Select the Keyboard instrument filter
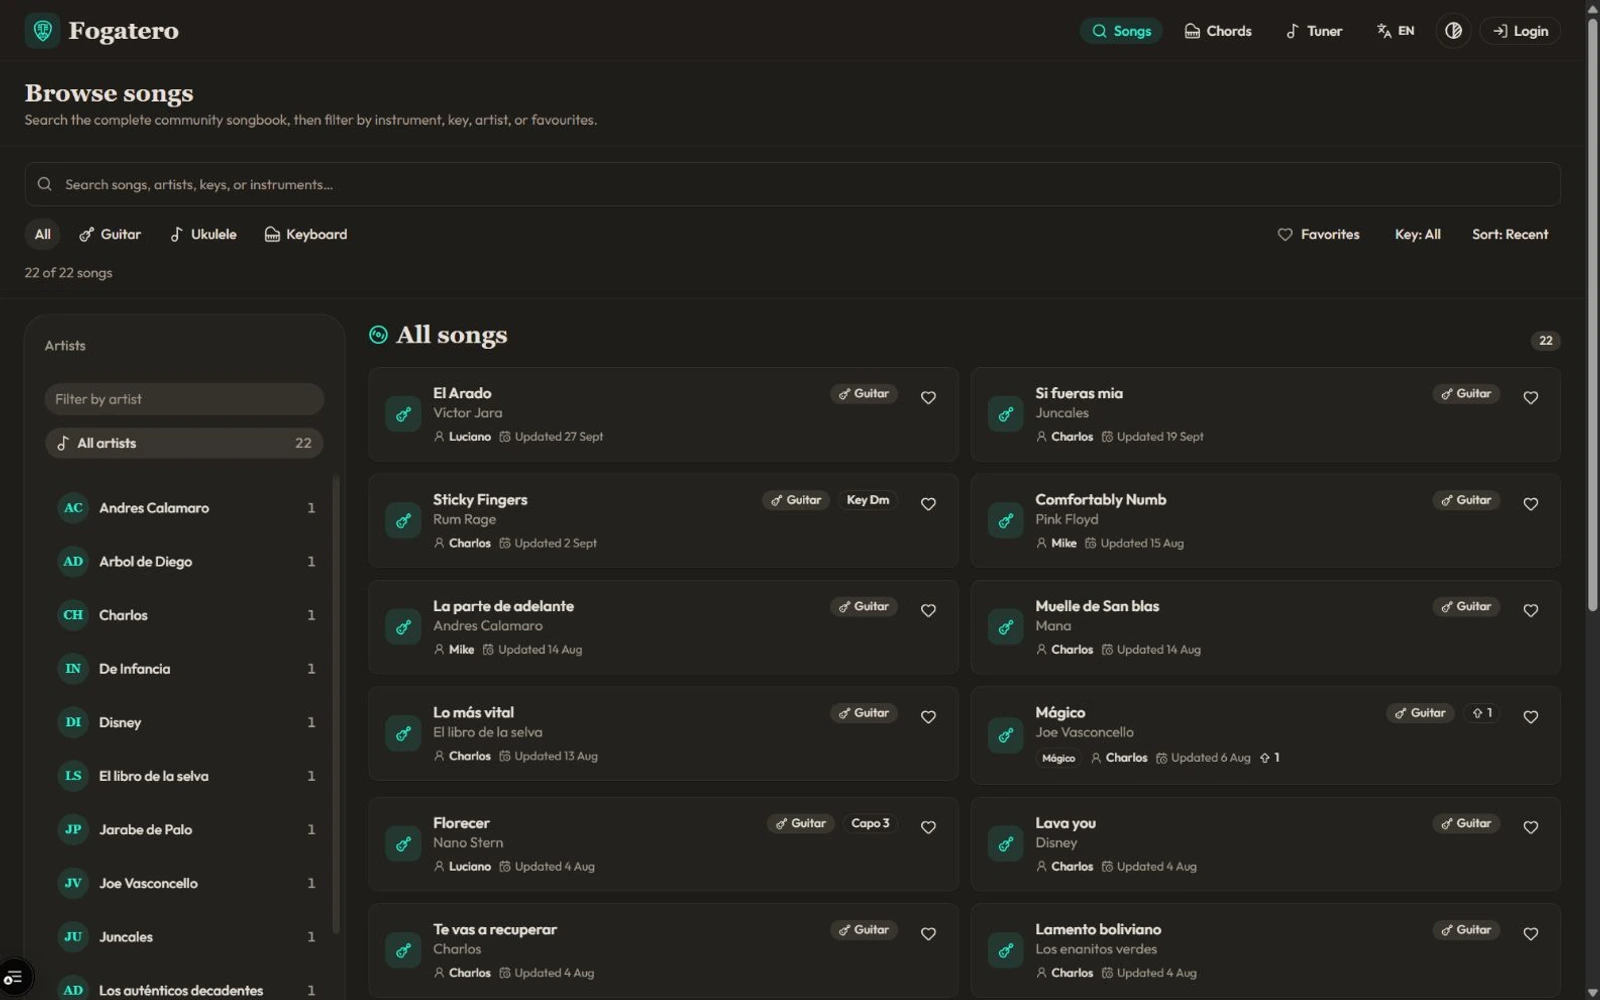Screen dimensions: 1600x1000 tap(305, 234)
